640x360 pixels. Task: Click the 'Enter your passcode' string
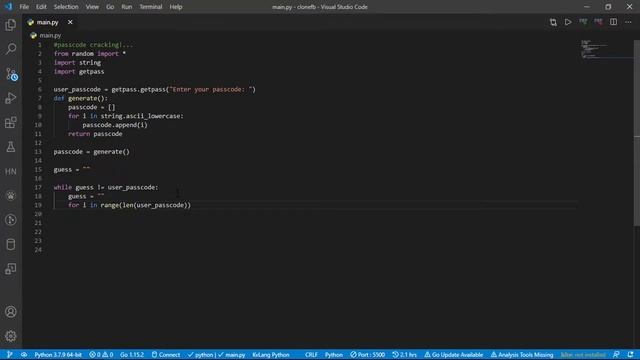[211, 89]
